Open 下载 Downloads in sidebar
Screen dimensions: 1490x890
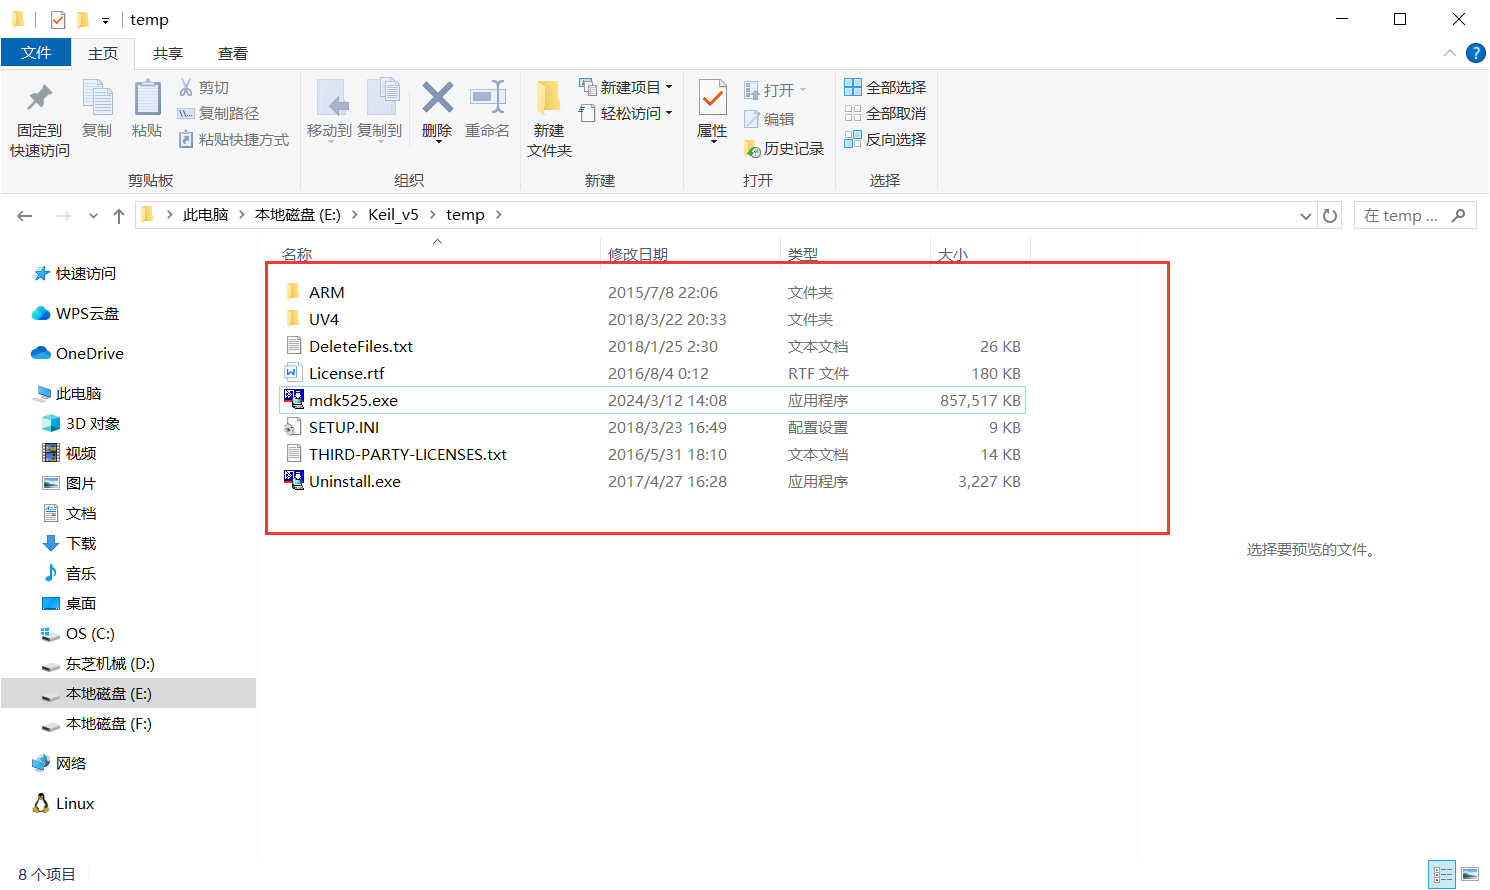69,543
